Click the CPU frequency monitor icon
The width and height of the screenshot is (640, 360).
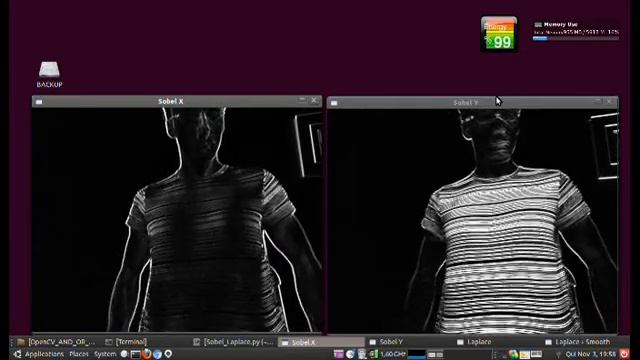(373, 354)
